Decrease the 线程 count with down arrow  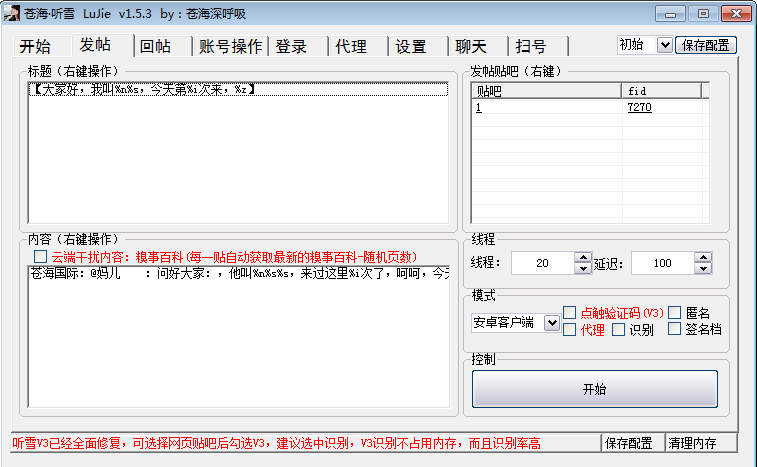tap(583, 269)
